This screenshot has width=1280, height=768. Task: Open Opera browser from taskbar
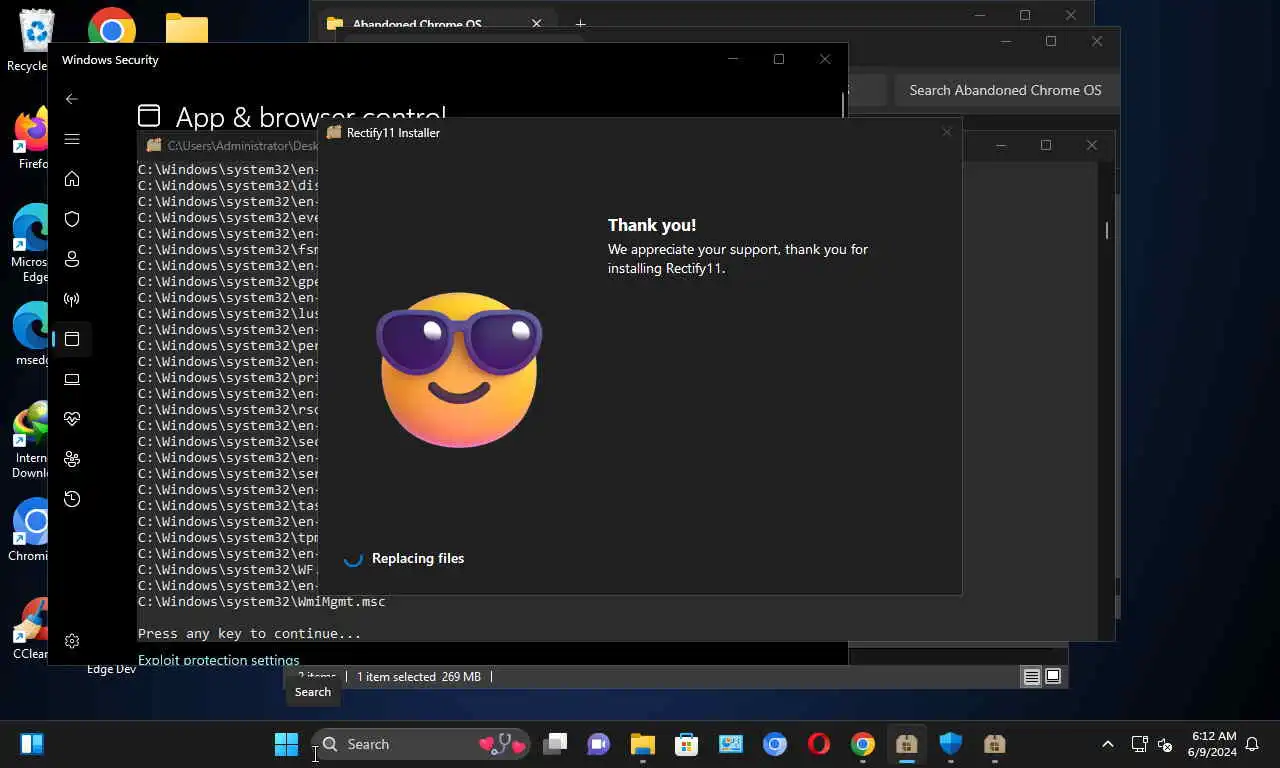point(819,744)
